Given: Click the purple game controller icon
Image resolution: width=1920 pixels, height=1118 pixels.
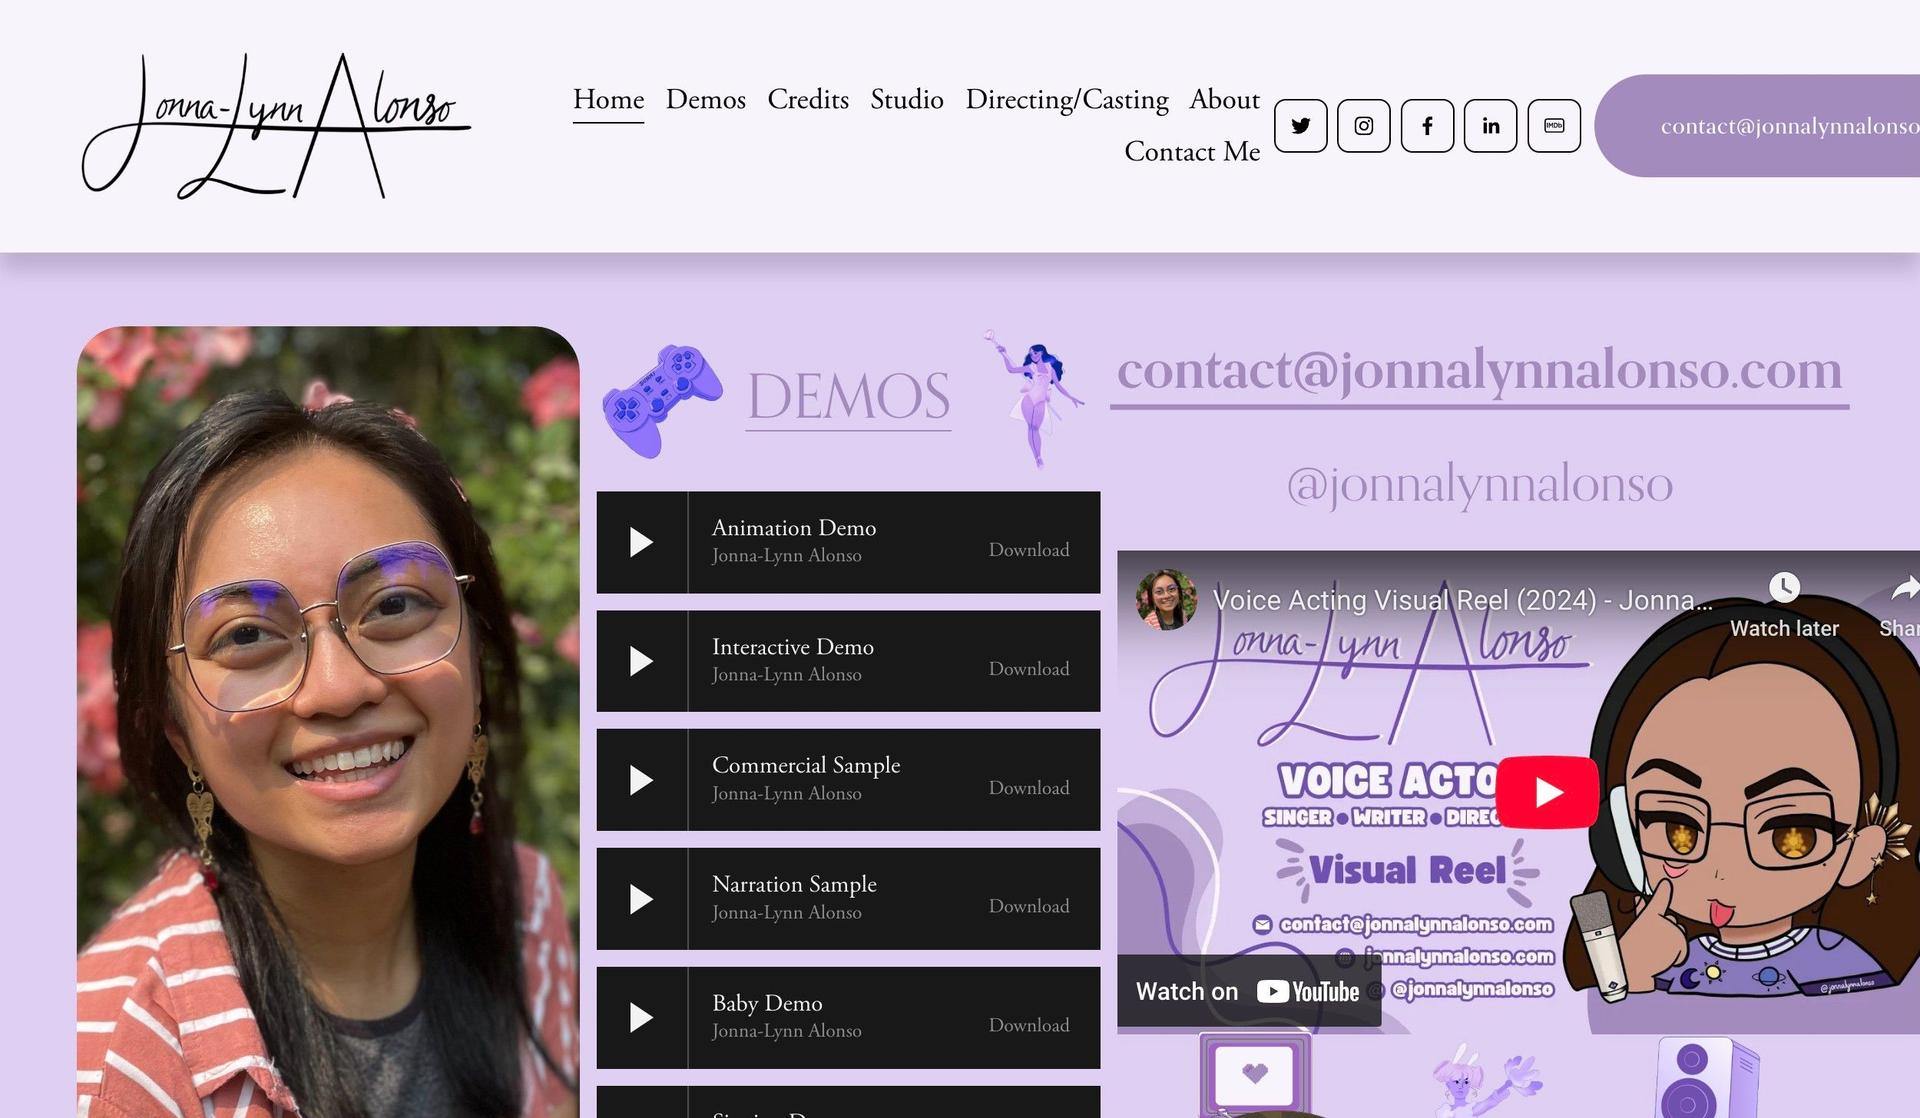Looking at the screenshot, I should pos(662,401).
